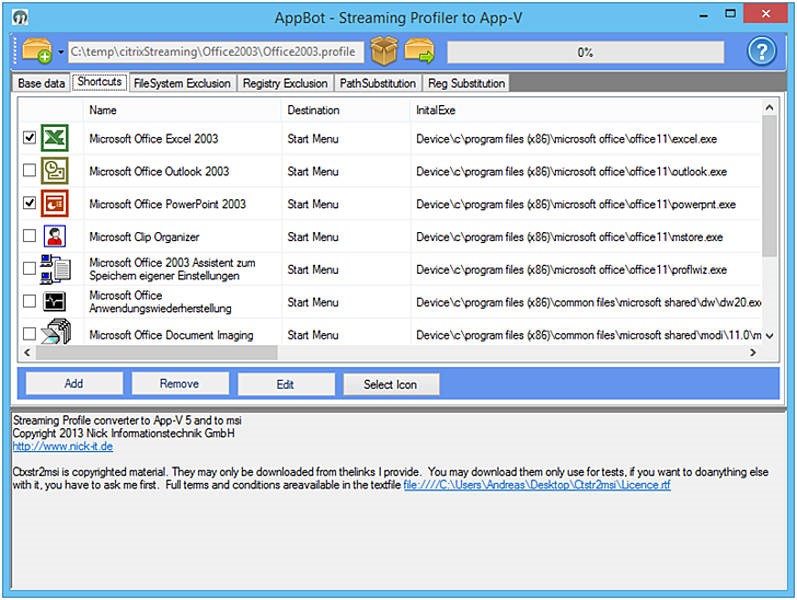Select the Microsoft Office Excel 2003 name
This screenshot has width=797, height=600.
(154, 139)
